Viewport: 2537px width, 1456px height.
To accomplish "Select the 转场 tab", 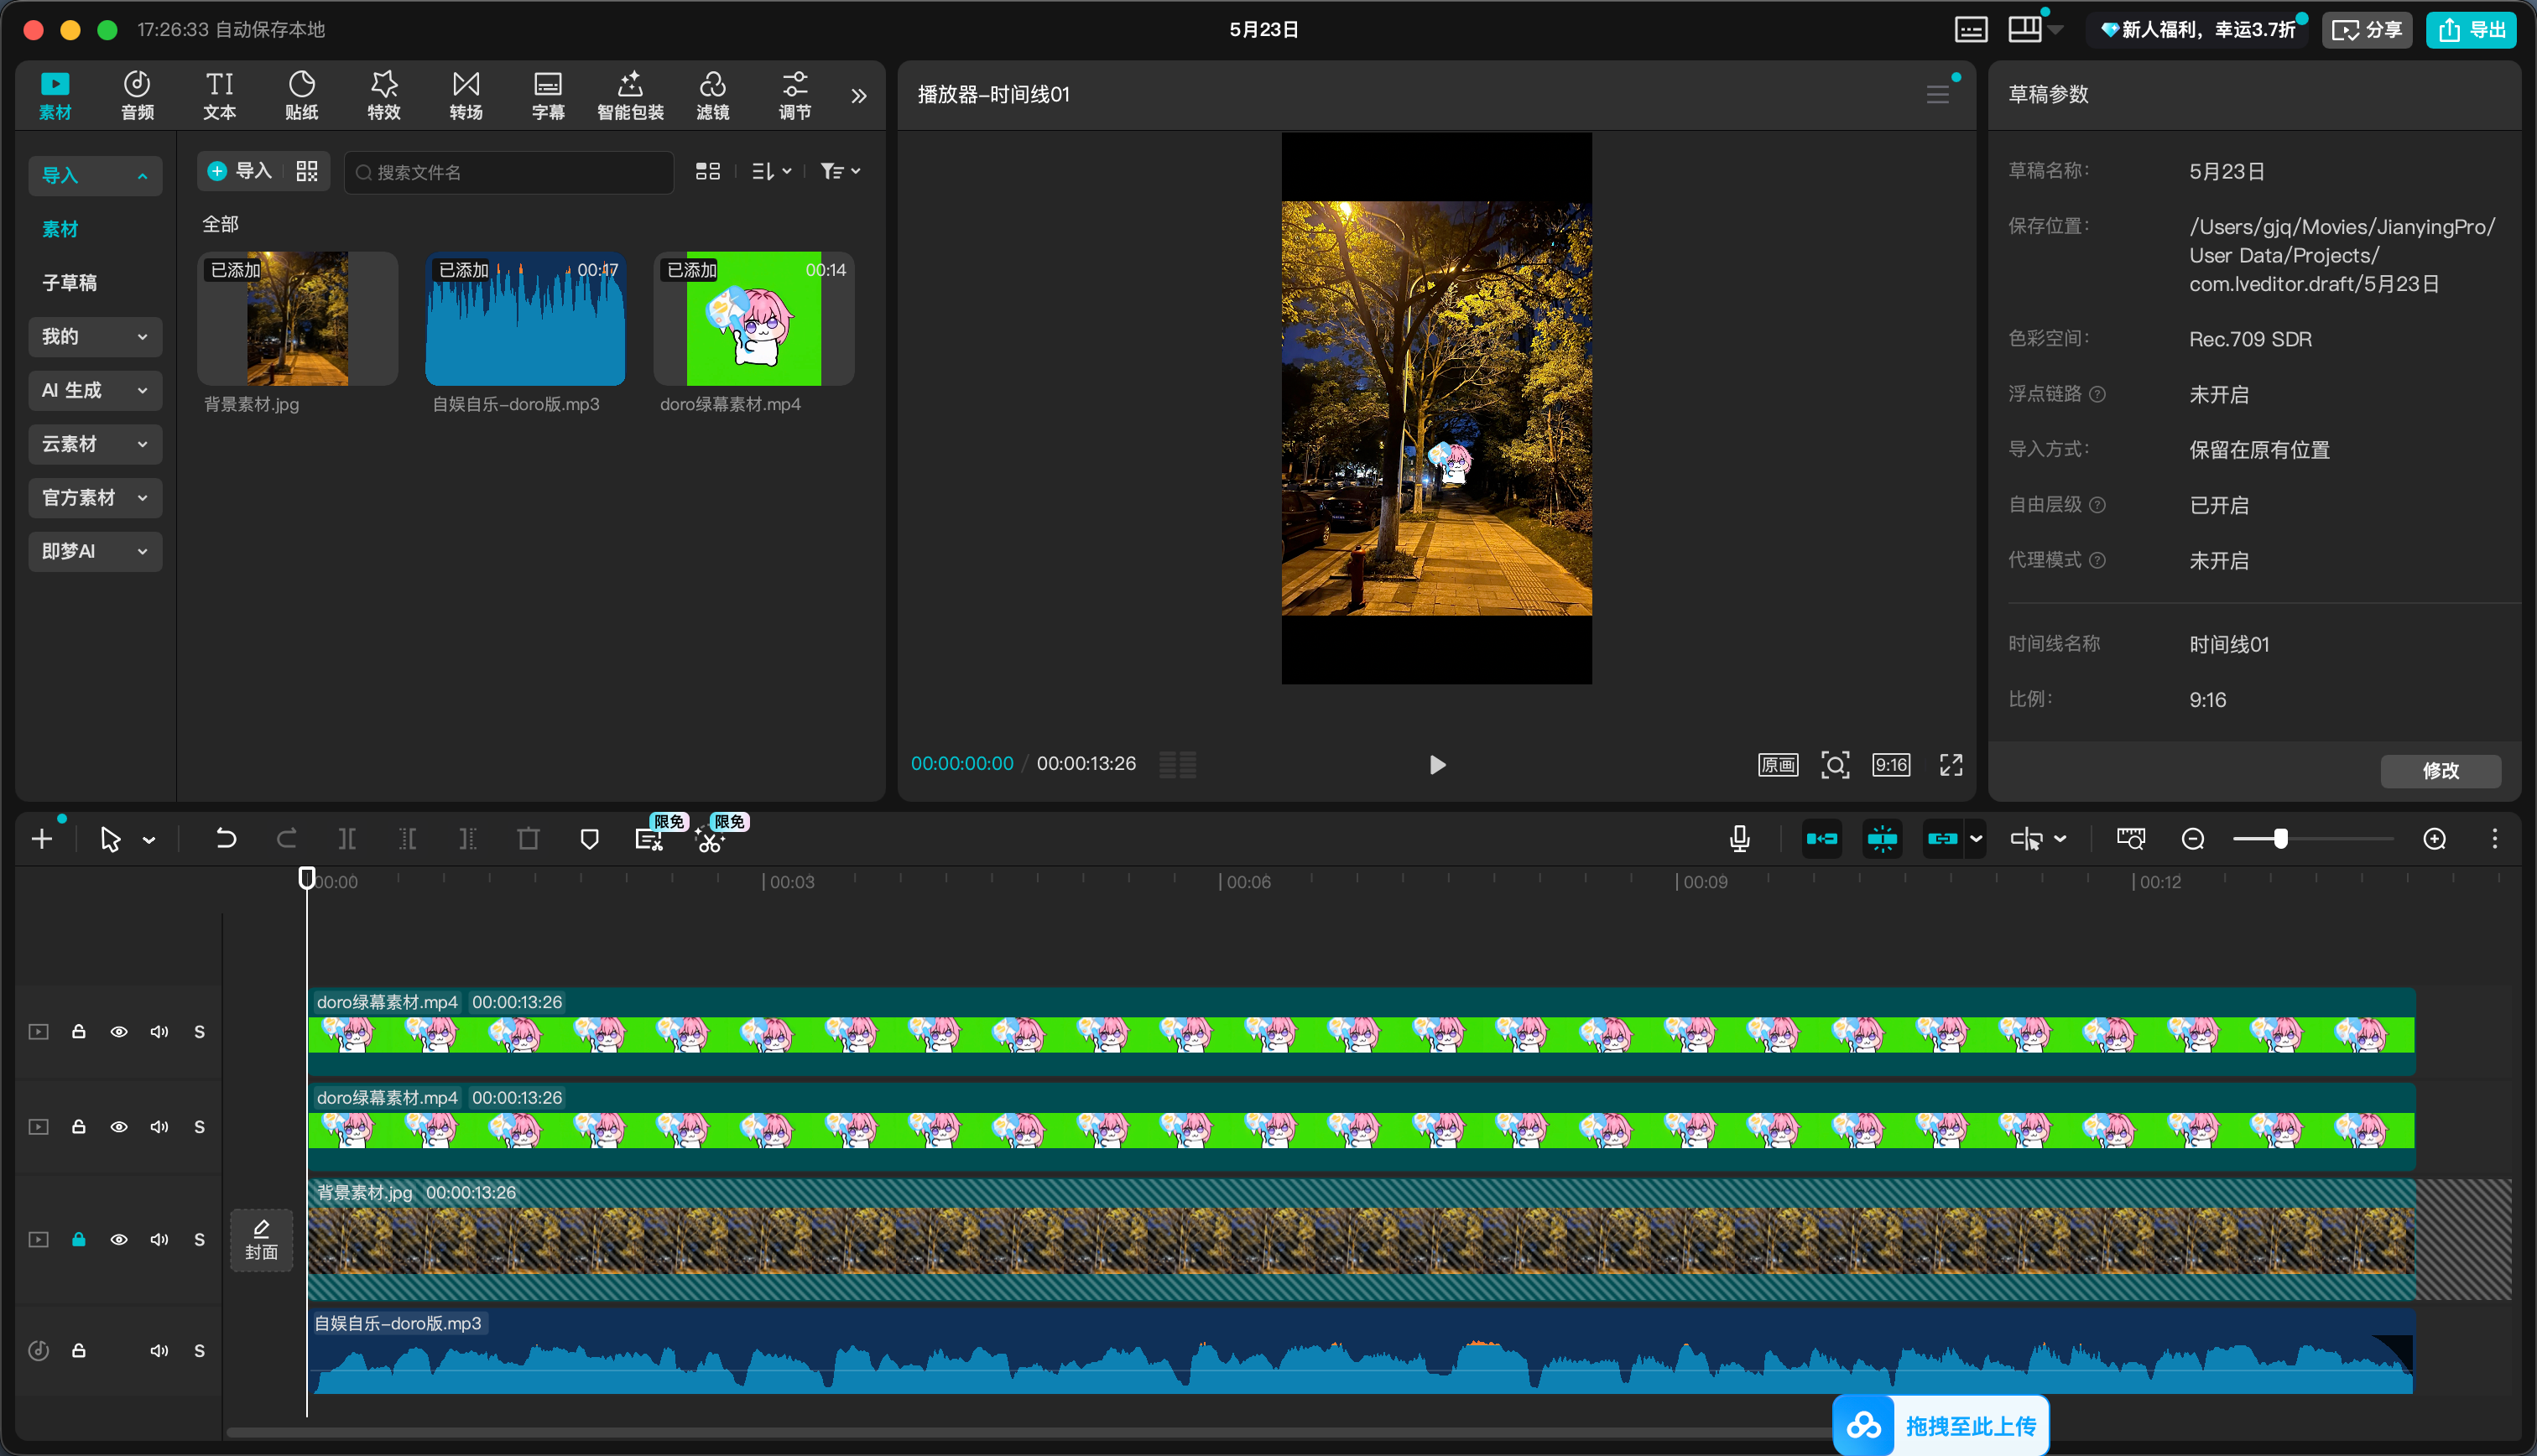I will [x=466, y=96].
